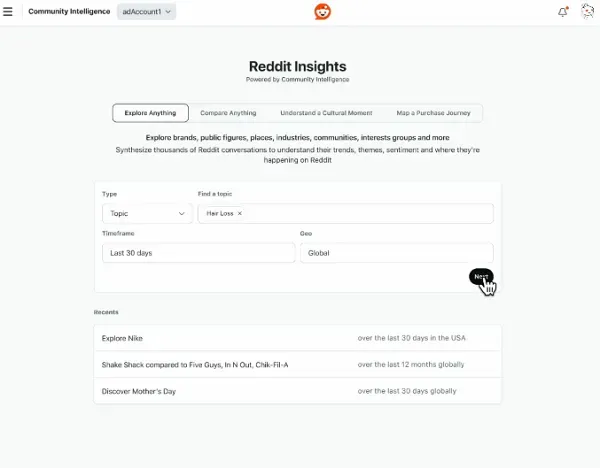Click the Community Intelligence header title

pos(69,12)
